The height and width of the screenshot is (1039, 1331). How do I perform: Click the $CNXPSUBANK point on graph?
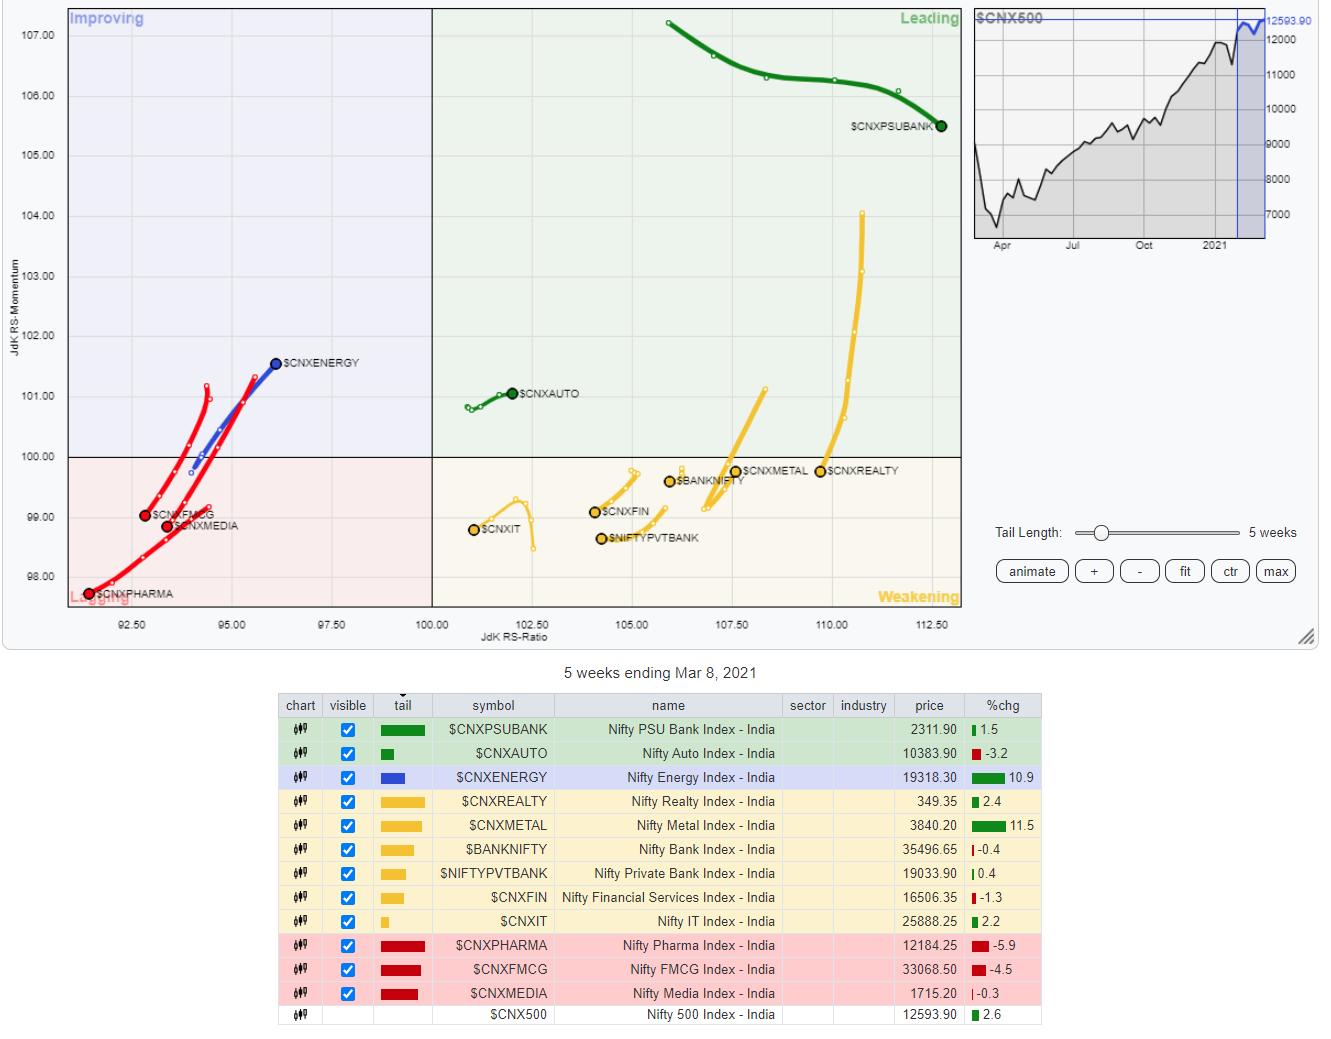[x=941, y=126]
